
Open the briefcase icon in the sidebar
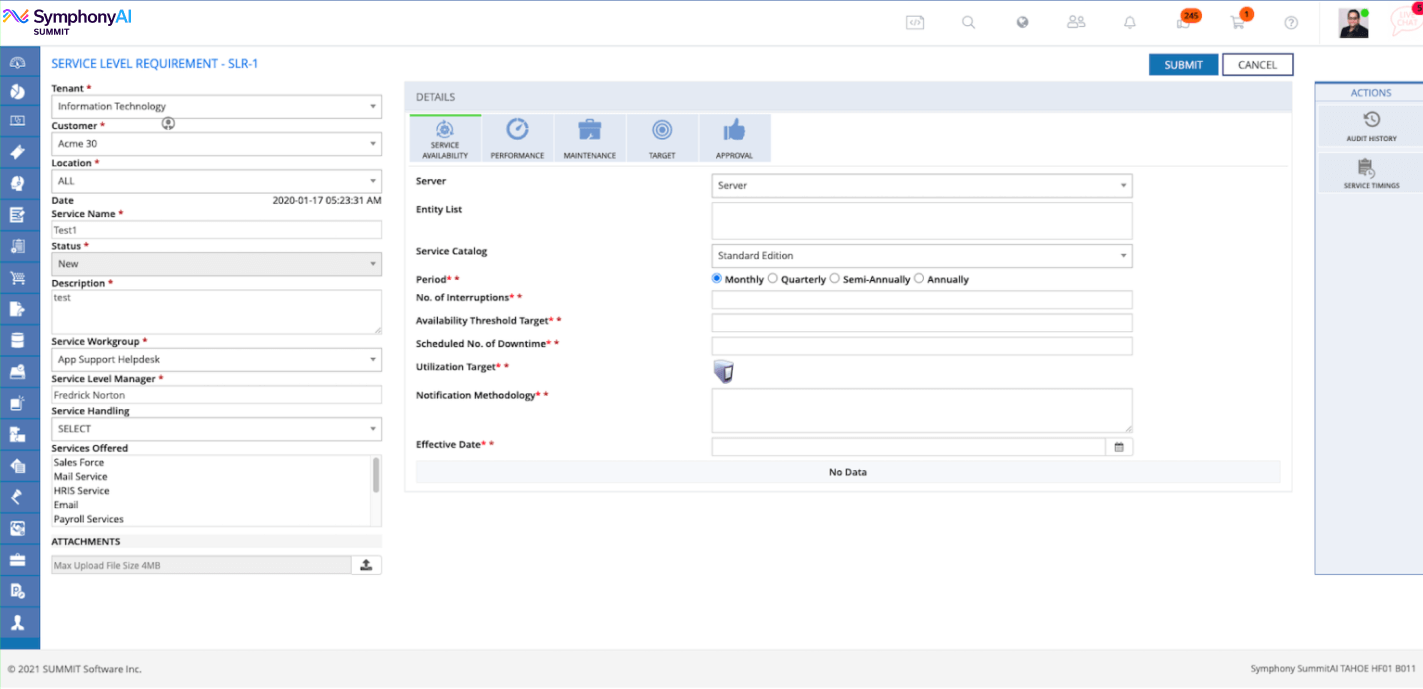point(18,559)
